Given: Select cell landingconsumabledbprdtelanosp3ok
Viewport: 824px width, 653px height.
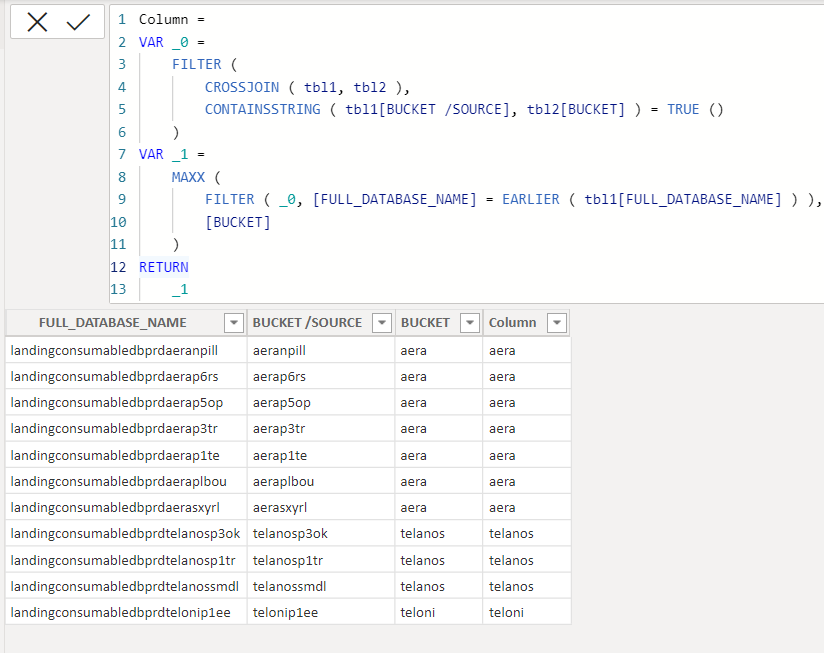Looking at the screenshot, I should [126, 533].
